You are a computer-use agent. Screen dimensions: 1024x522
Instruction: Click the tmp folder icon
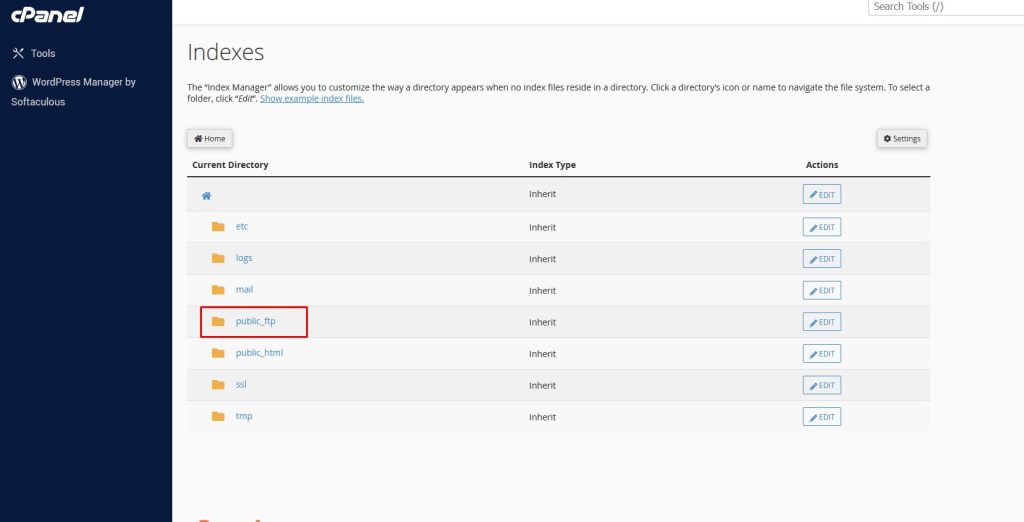click(x=218, y=417)
